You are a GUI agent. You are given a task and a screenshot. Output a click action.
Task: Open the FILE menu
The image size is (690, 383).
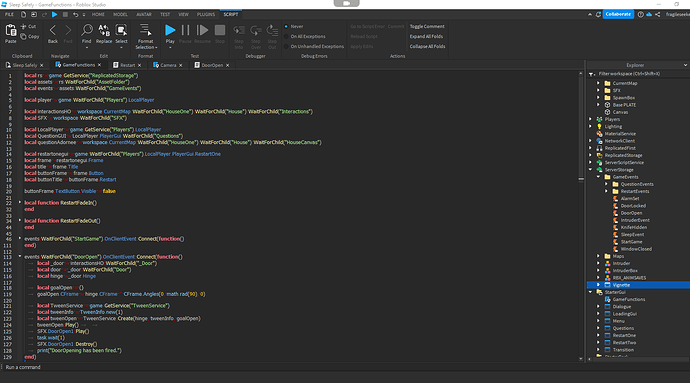coord(9,15)
